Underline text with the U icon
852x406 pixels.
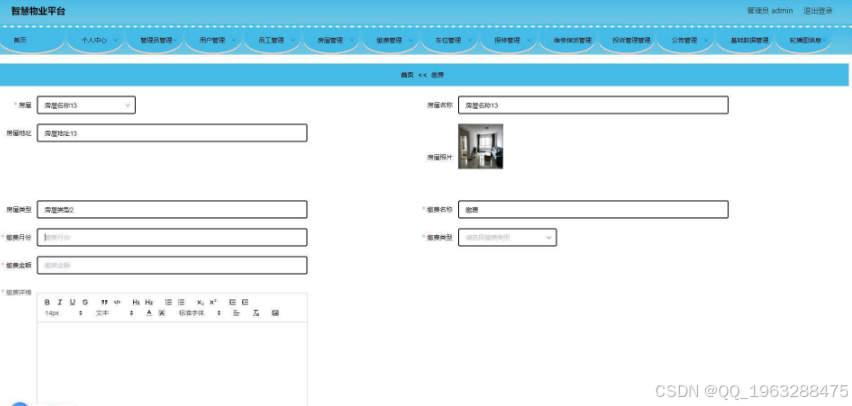click(x=72, y=302)
